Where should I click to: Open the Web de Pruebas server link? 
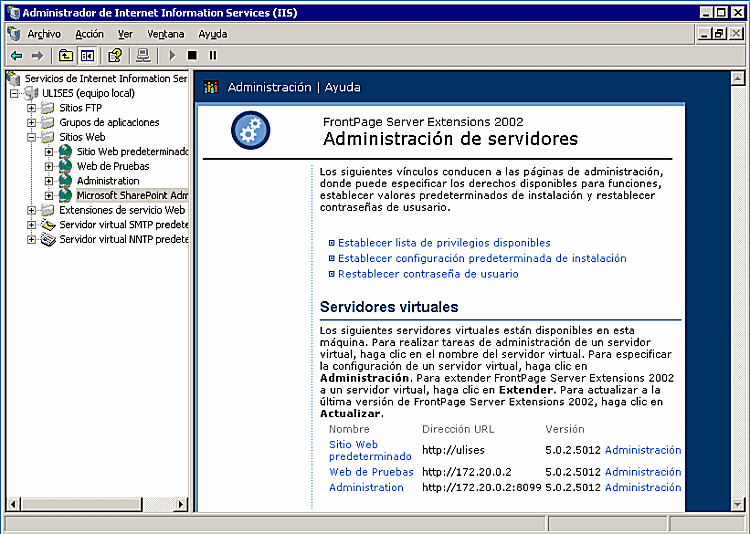point(371,472)
